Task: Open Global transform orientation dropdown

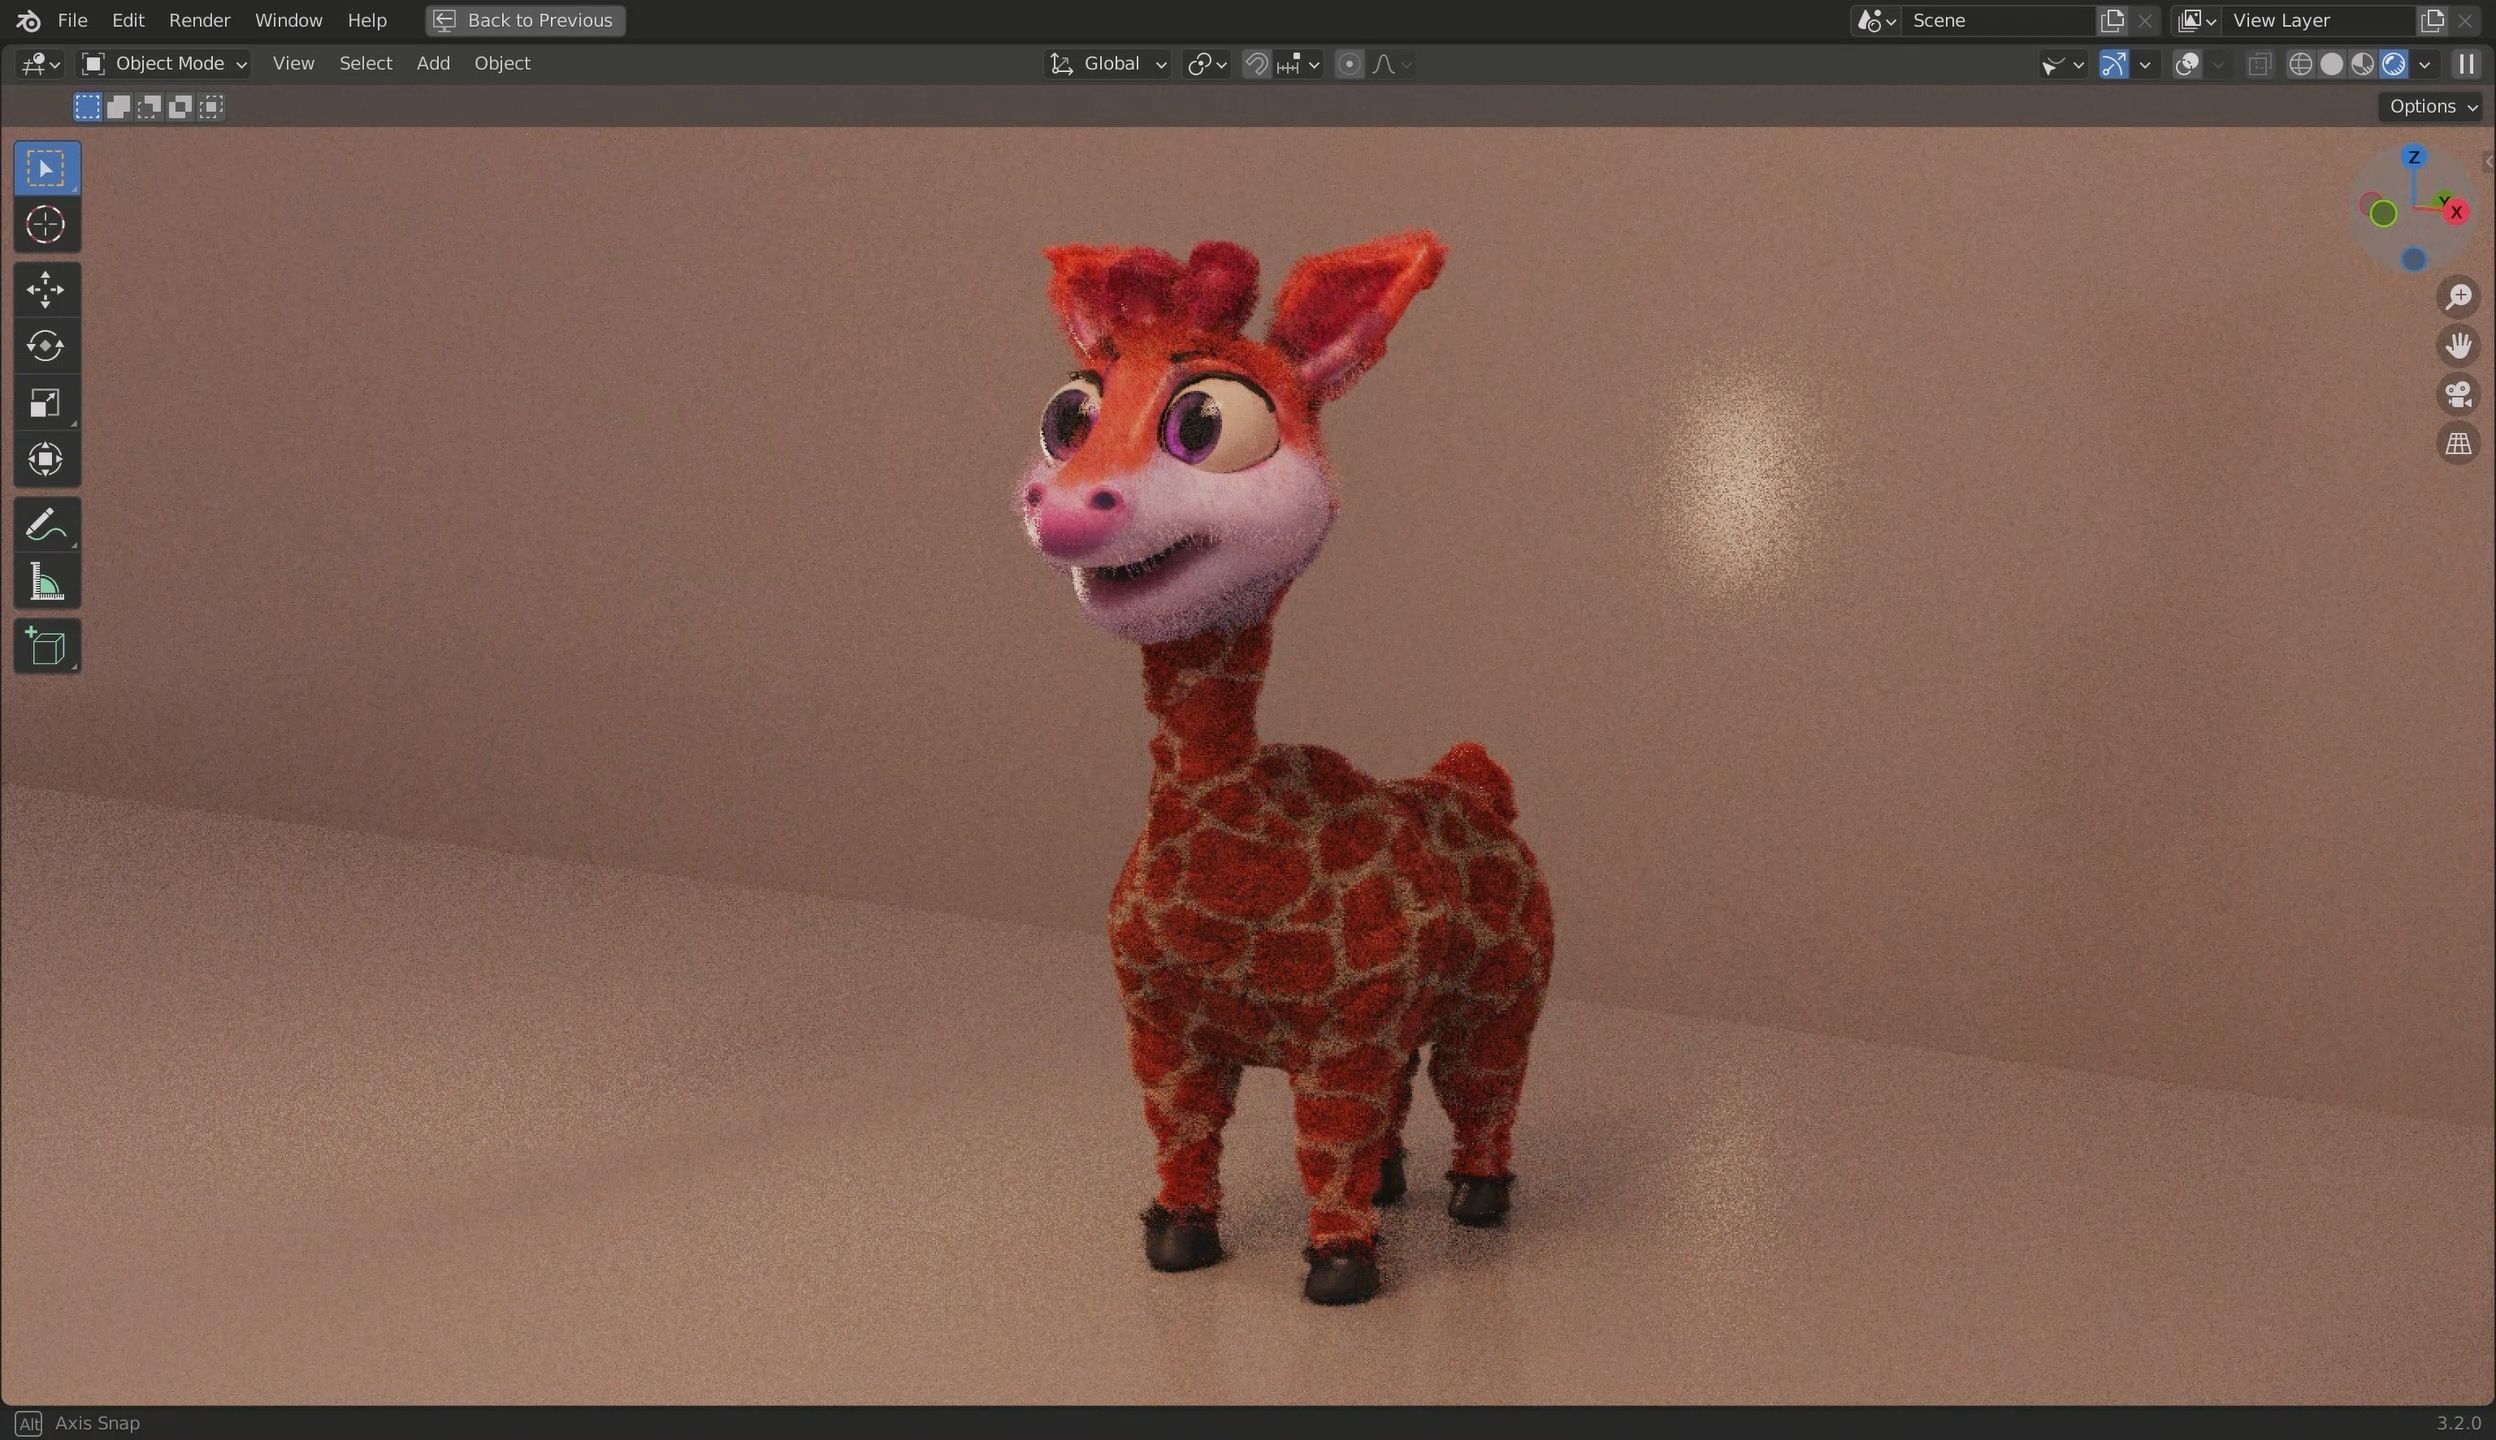Action: [x=1107, y=64]
